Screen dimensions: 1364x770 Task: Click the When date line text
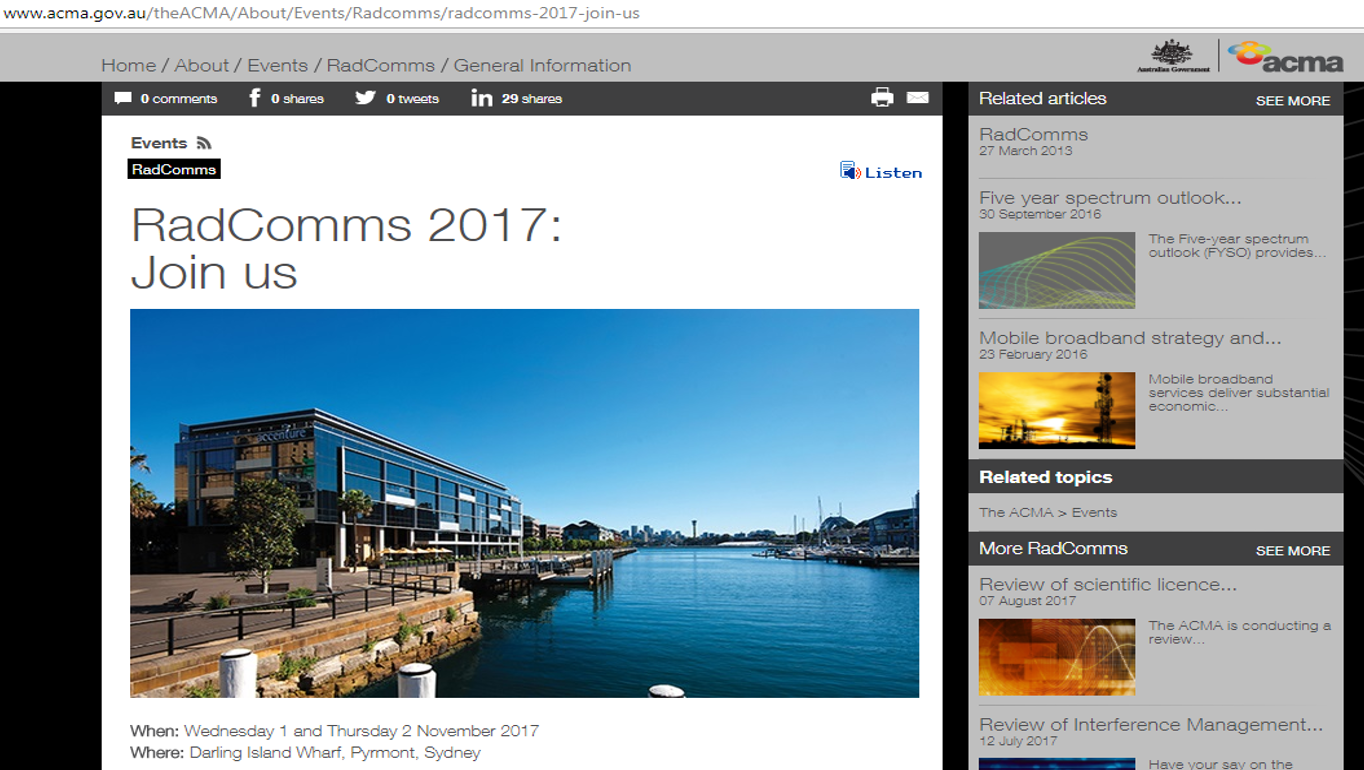(x=334, y=731)
